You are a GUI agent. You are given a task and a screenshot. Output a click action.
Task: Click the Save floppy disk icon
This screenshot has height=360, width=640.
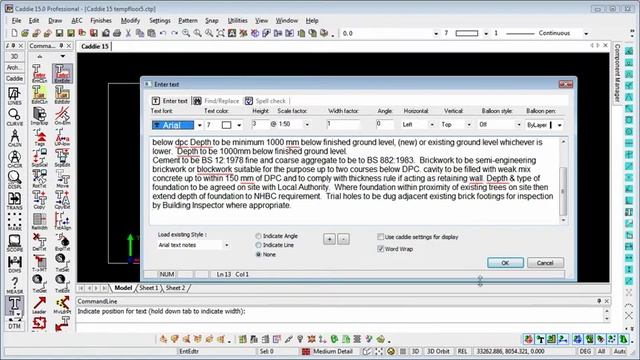(x=59, y=33)
